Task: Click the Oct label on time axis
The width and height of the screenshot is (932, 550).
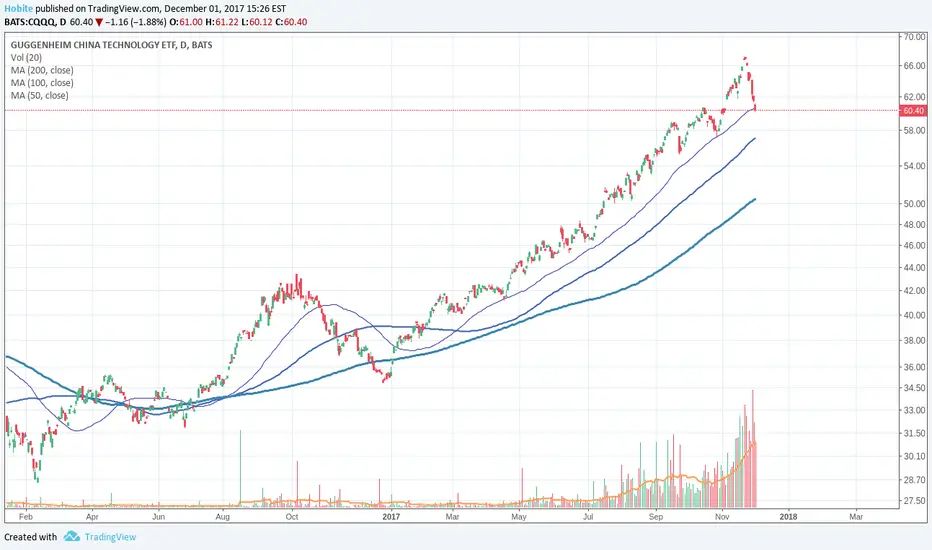Action: pyautogui.click(x=292, y=517)
